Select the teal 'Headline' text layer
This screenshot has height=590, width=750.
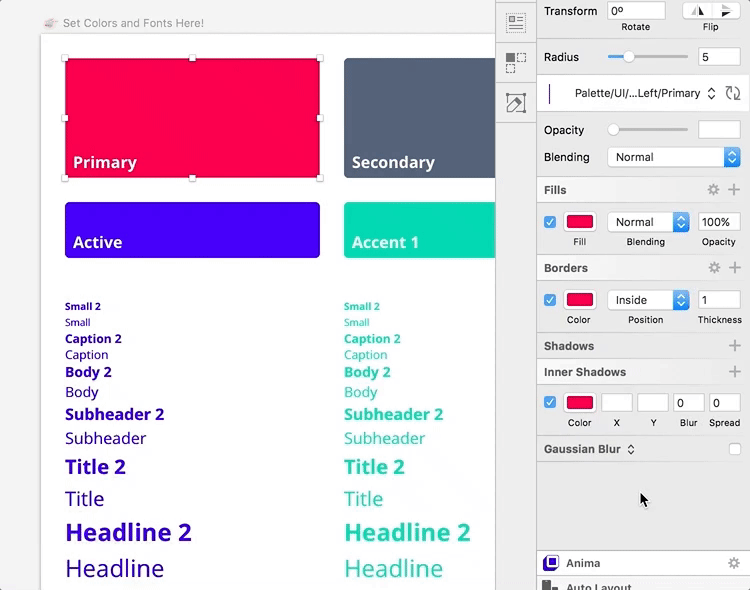(393, 568)
